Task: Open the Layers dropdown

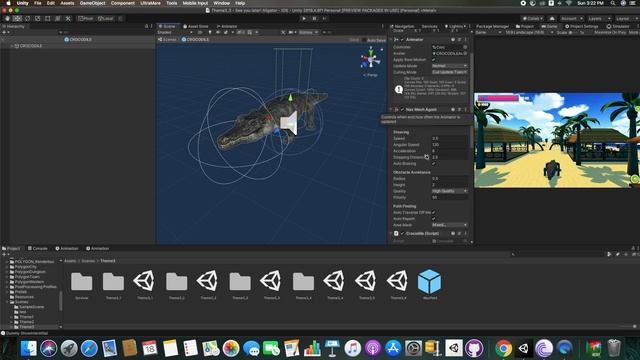Action: coord(599,18)
